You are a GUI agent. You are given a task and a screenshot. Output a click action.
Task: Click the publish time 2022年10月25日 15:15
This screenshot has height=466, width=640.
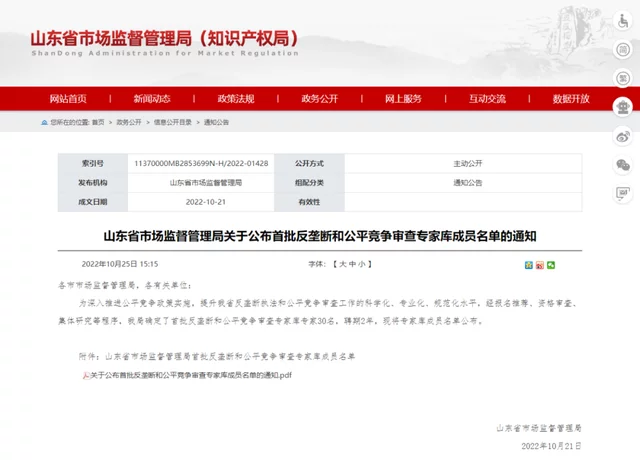tap(120, 264)
